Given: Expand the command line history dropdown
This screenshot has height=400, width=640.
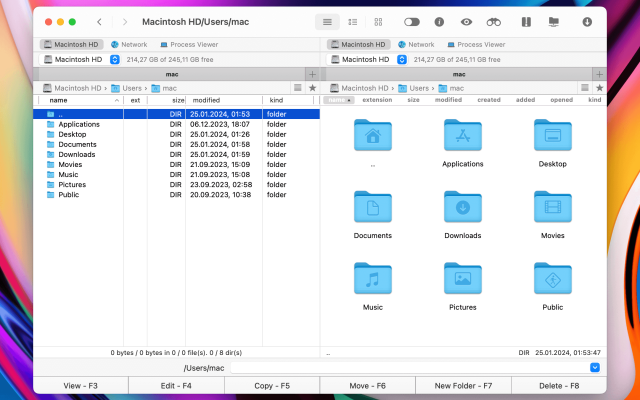Looking at the screenshot, I should 595,368.
